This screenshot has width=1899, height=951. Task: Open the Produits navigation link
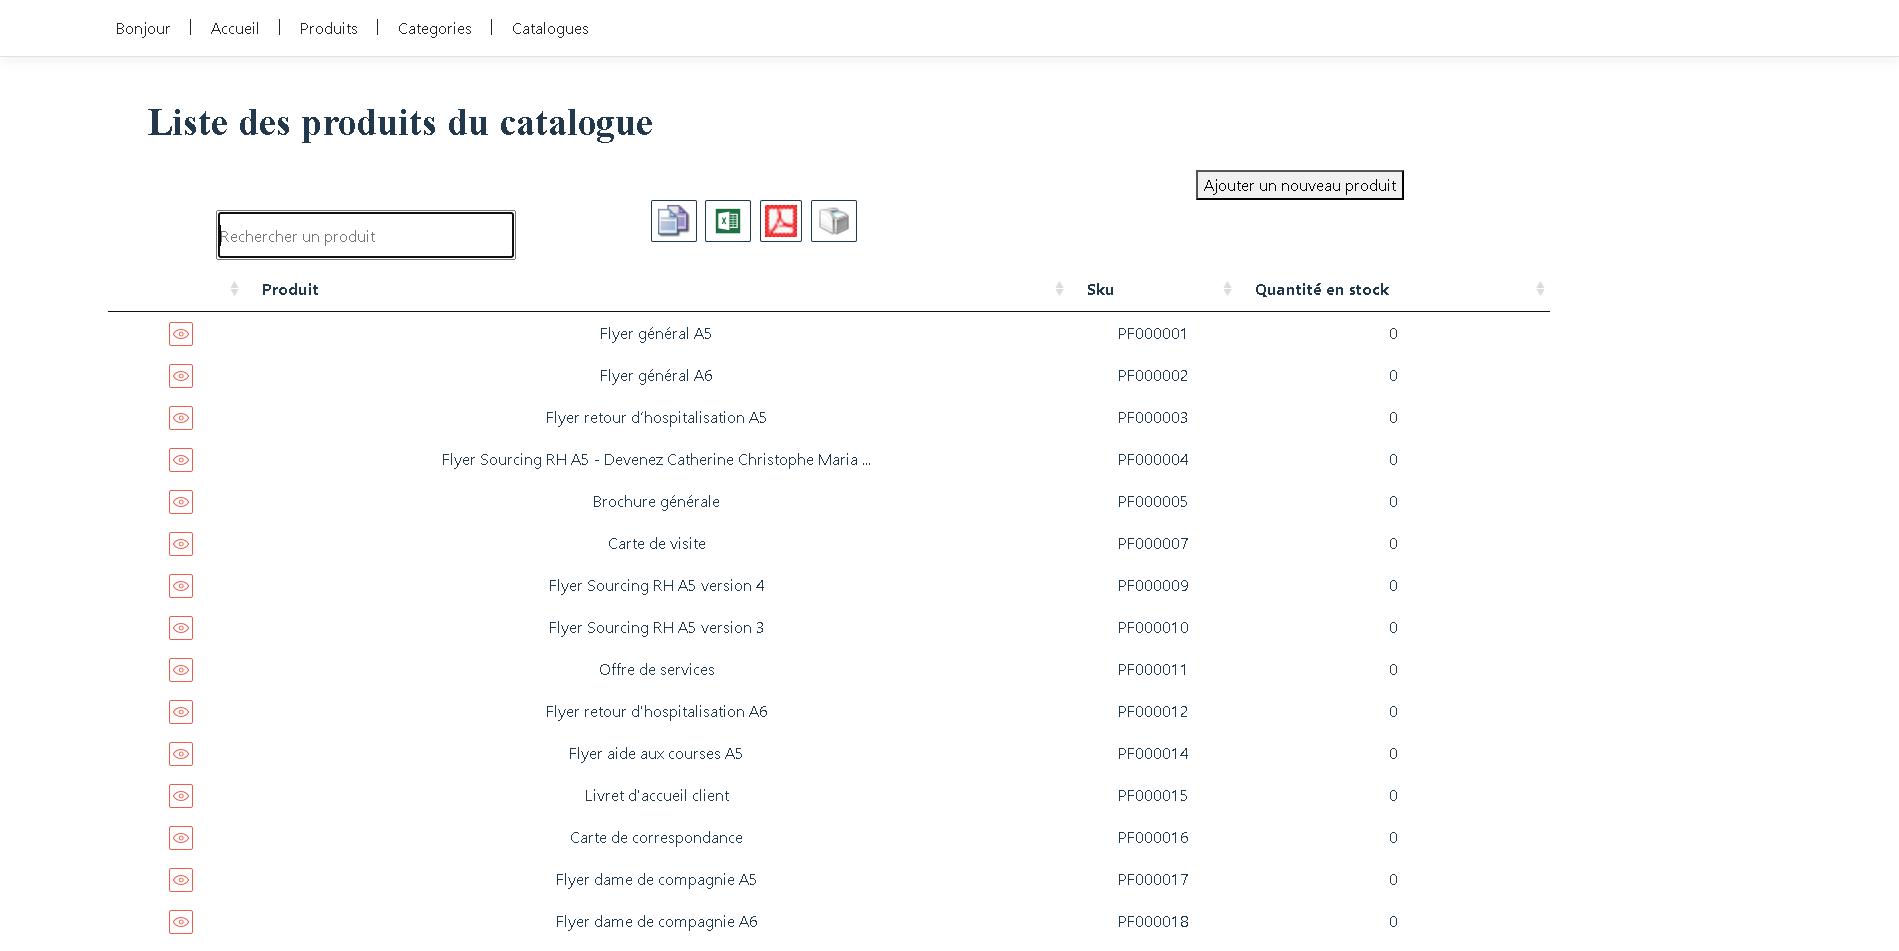point(328,29)
